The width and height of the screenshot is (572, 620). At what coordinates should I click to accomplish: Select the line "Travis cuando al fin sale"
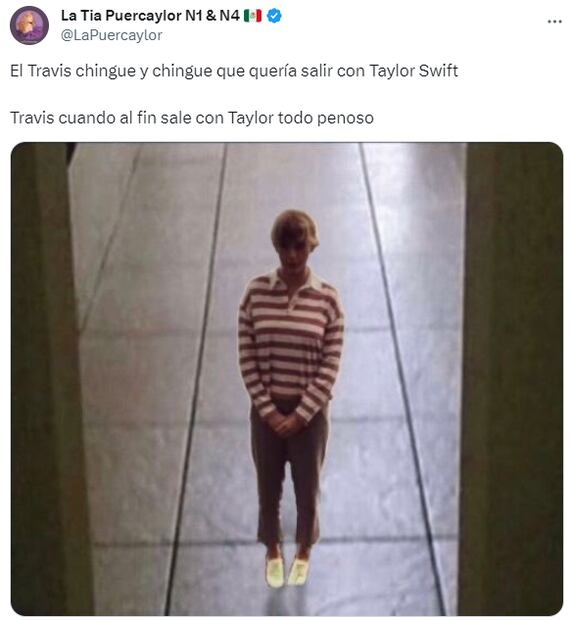click(192, 118)
